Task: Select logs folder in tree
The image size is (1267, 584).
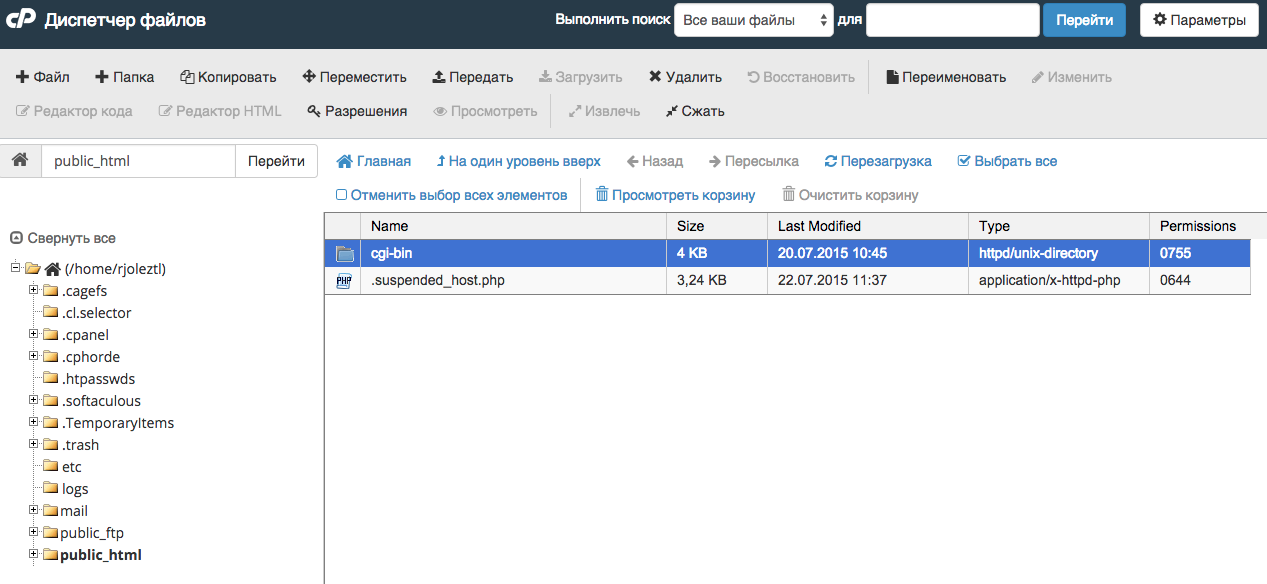Action: pos(75,489)
